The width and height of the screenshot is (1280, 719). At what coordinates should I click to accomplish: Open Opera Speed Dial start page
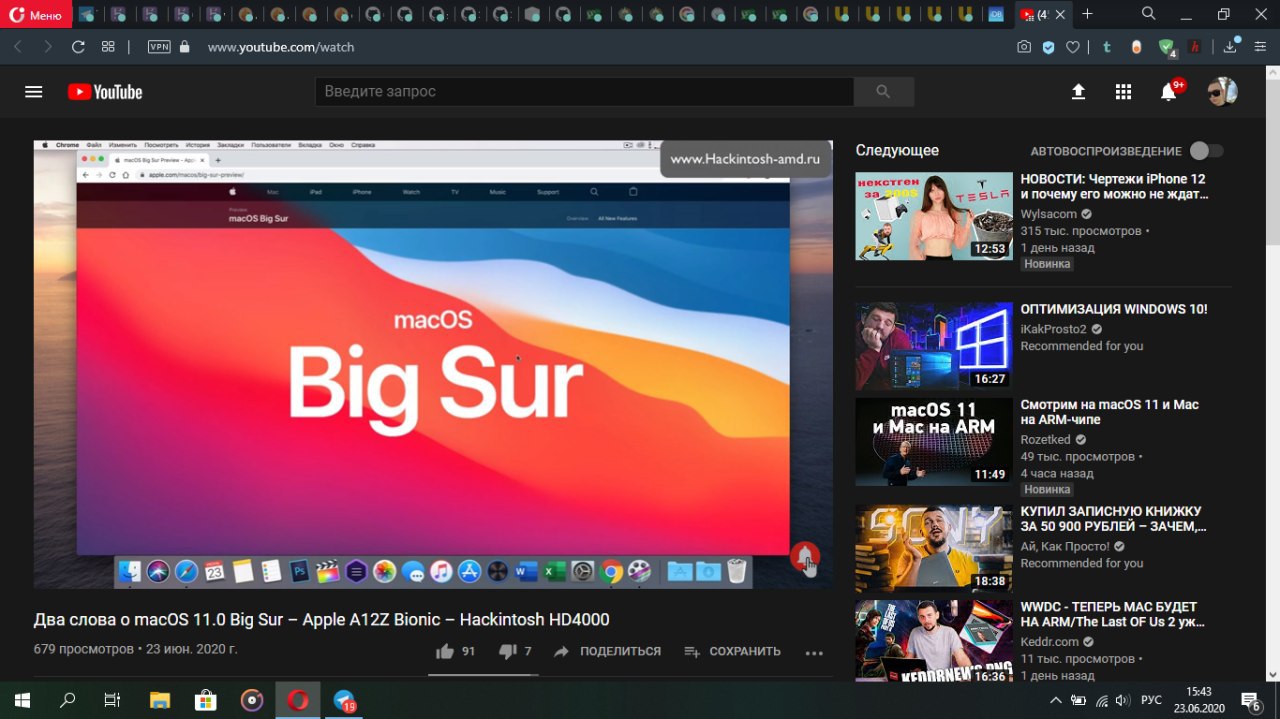108,47
